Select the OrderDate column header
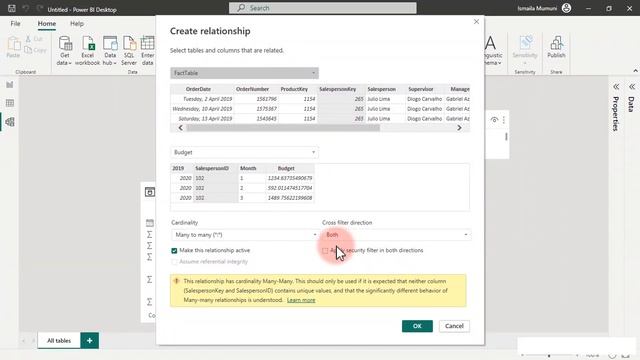 click(198, 89)
